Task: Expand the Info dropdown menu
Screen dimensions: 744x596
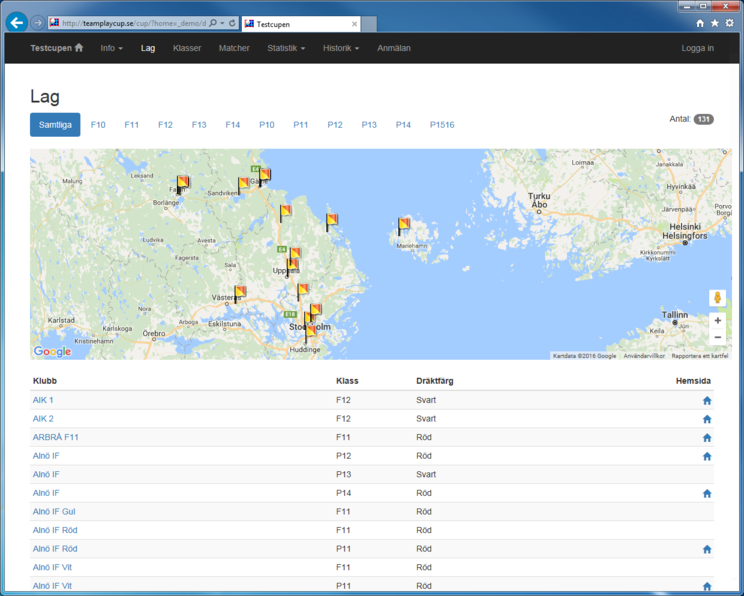Action: [111, 48]
